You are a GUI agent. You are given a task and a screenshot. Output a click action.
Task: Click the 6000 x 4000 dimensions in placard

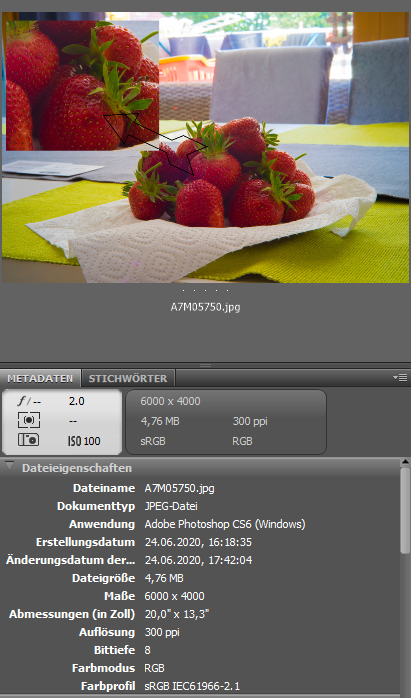(x=171, y=401)
